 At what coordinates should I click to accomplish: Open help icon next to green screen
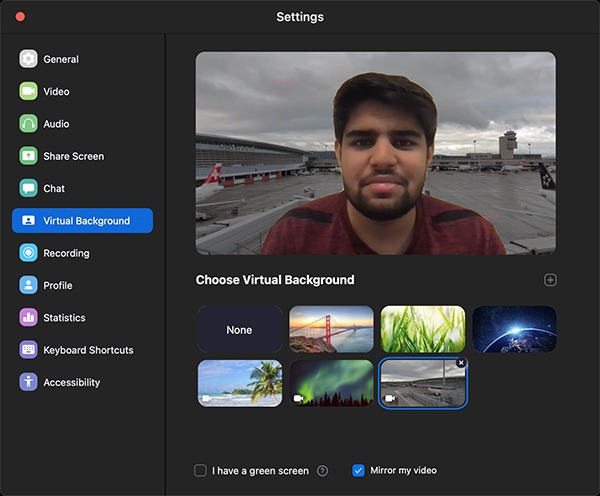(322, 471)
